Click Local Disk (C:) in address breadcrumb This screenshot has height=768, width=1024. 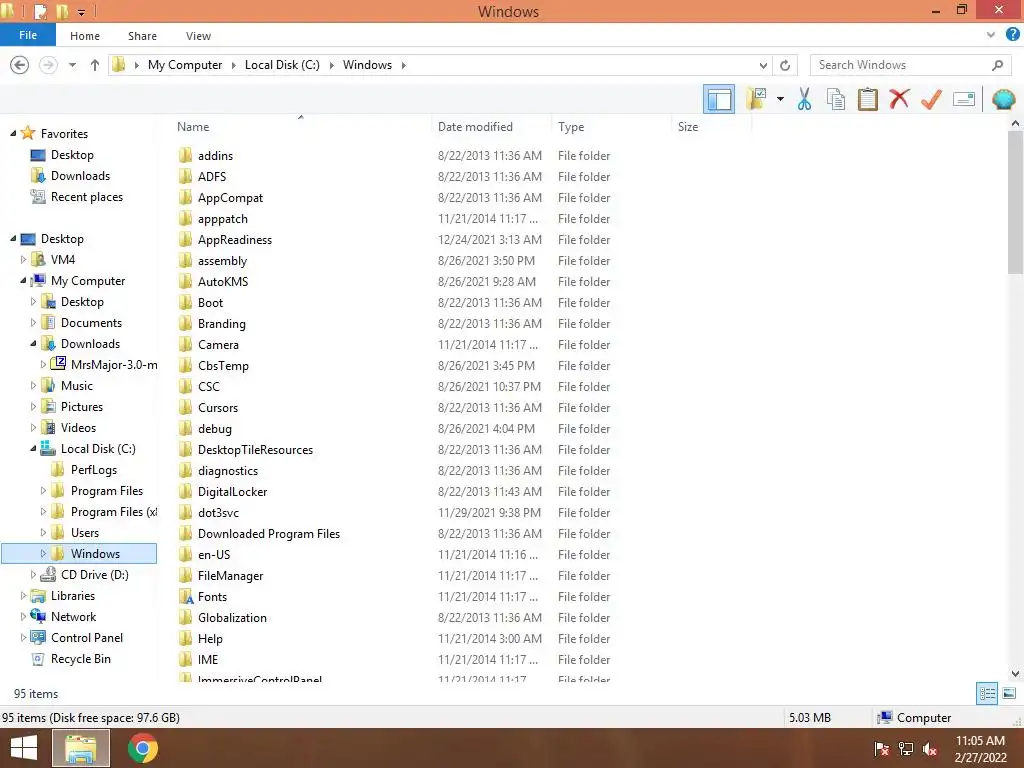tap(282, 65)
